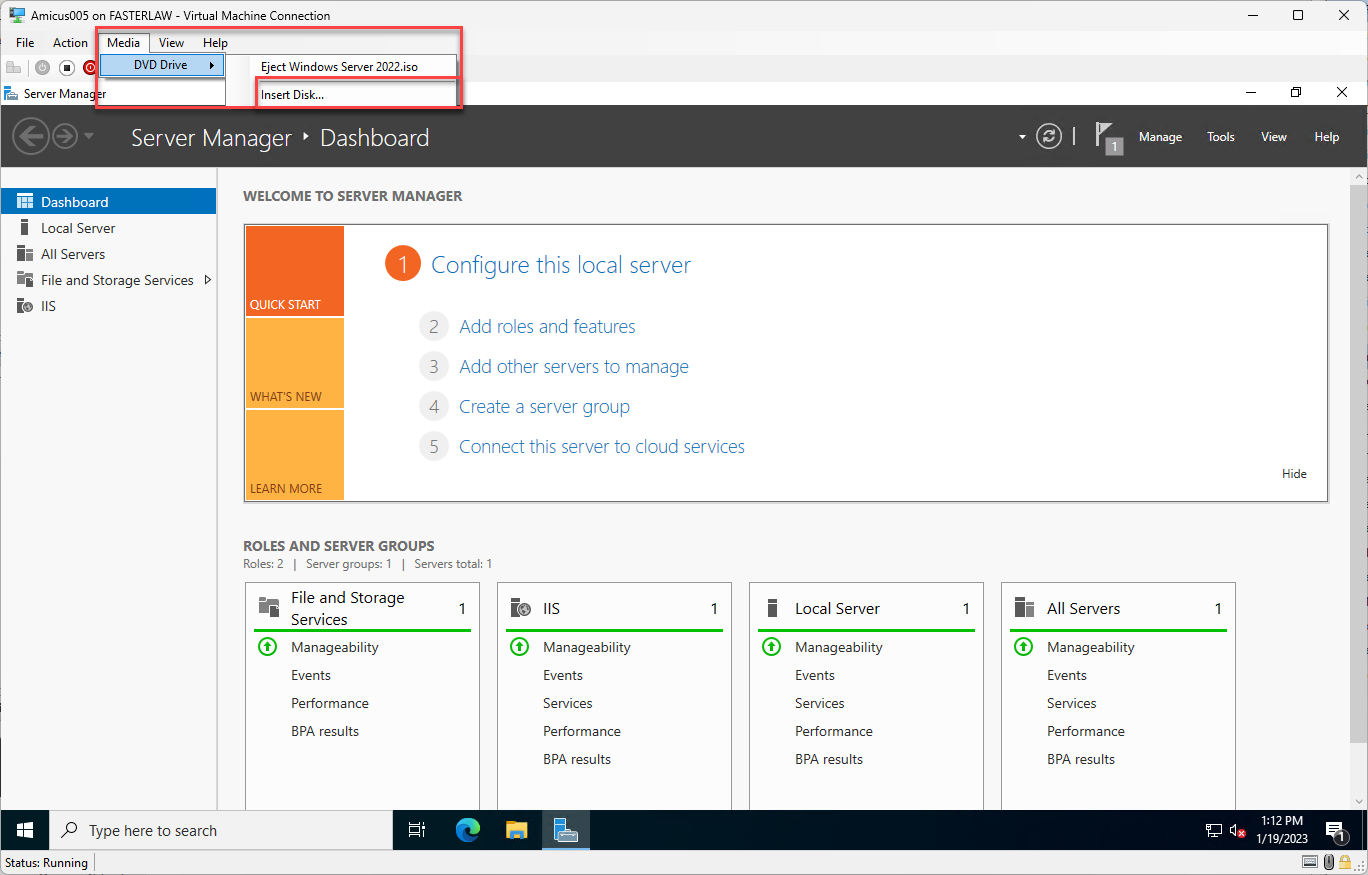Click the File and Storage Services tile header icon
The width and height of the screenshot is (1368, 875).
269,606
